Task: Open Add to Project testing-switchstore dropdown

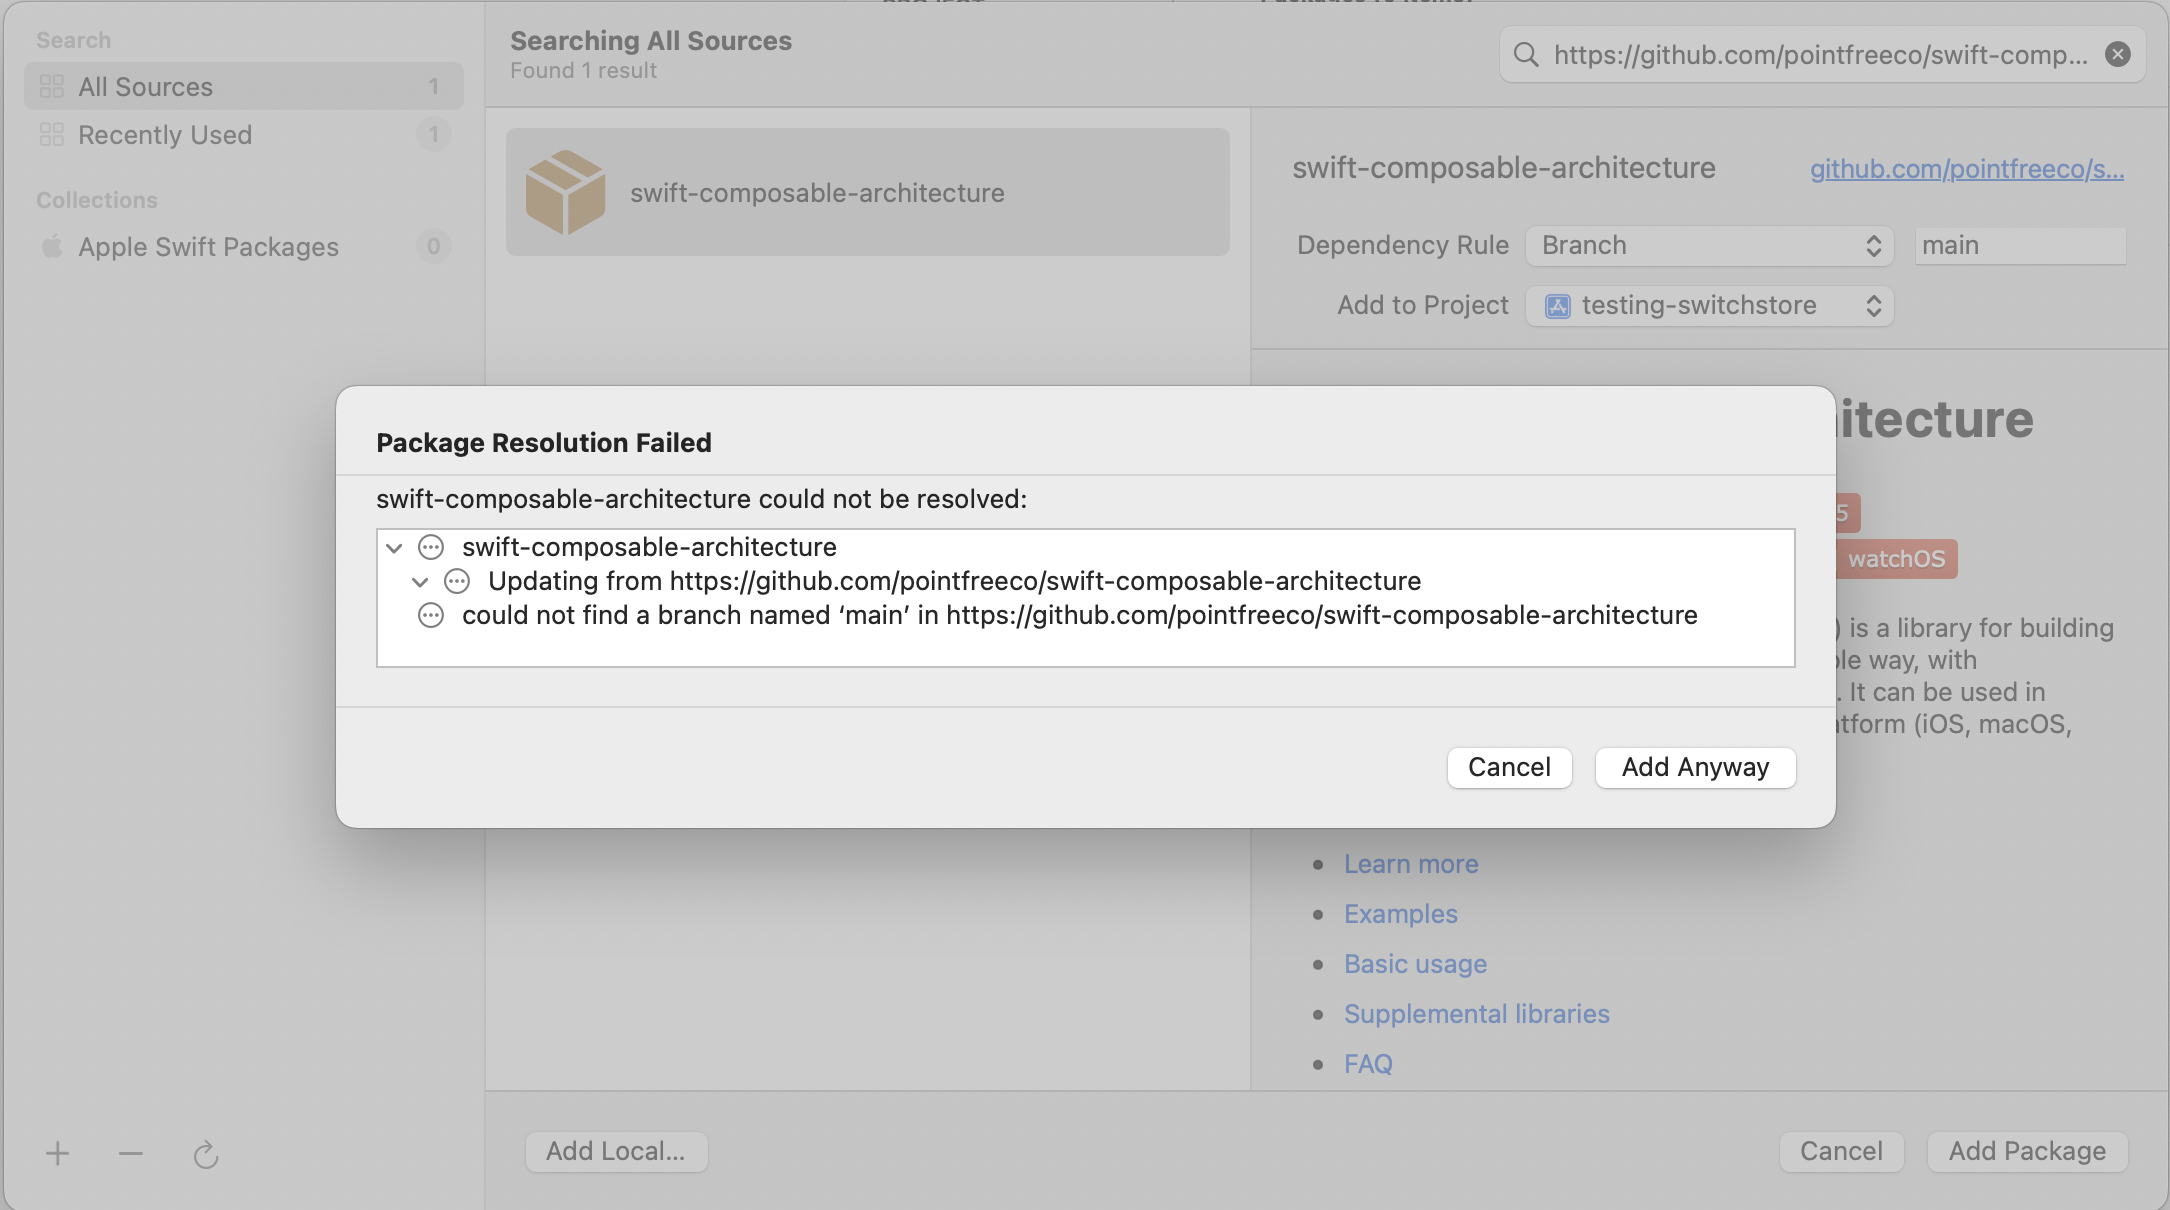Action: click(1709, 306)
